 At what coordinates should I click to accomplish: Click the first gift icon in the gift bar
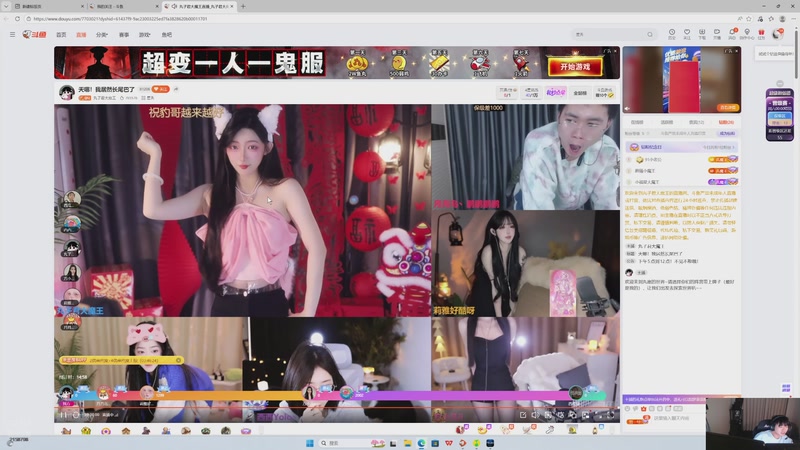coord(66,431)
